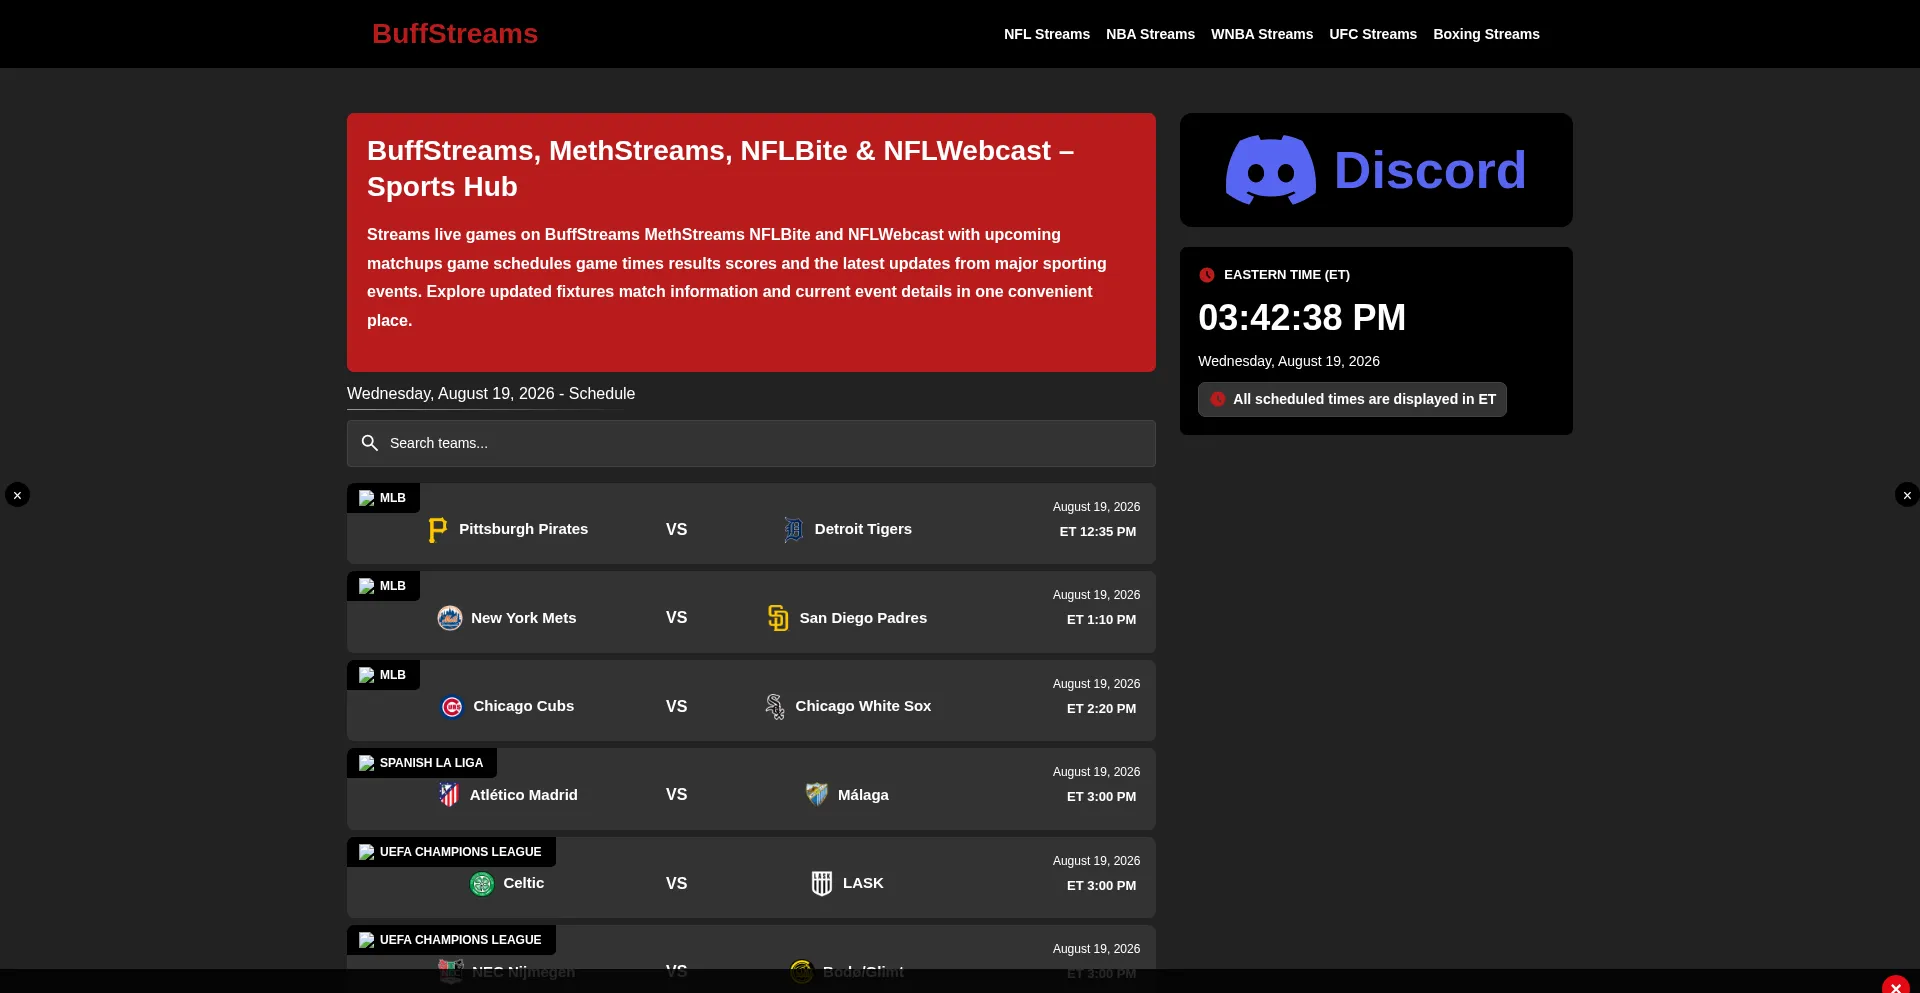Visit Boxing Streams page

(x=1486, y=34)
